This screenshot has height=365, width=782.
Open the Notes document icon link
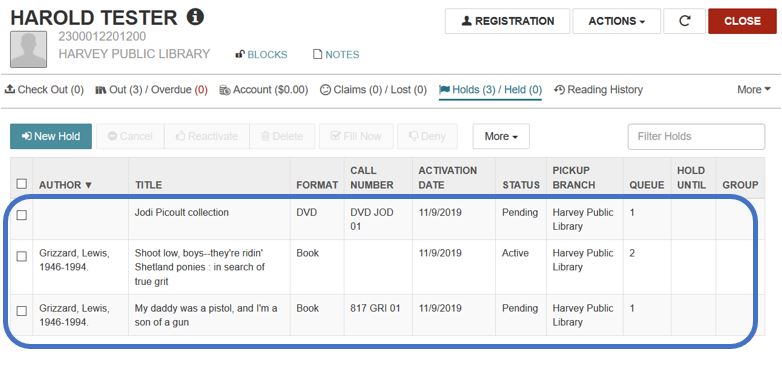coord(336,54)
